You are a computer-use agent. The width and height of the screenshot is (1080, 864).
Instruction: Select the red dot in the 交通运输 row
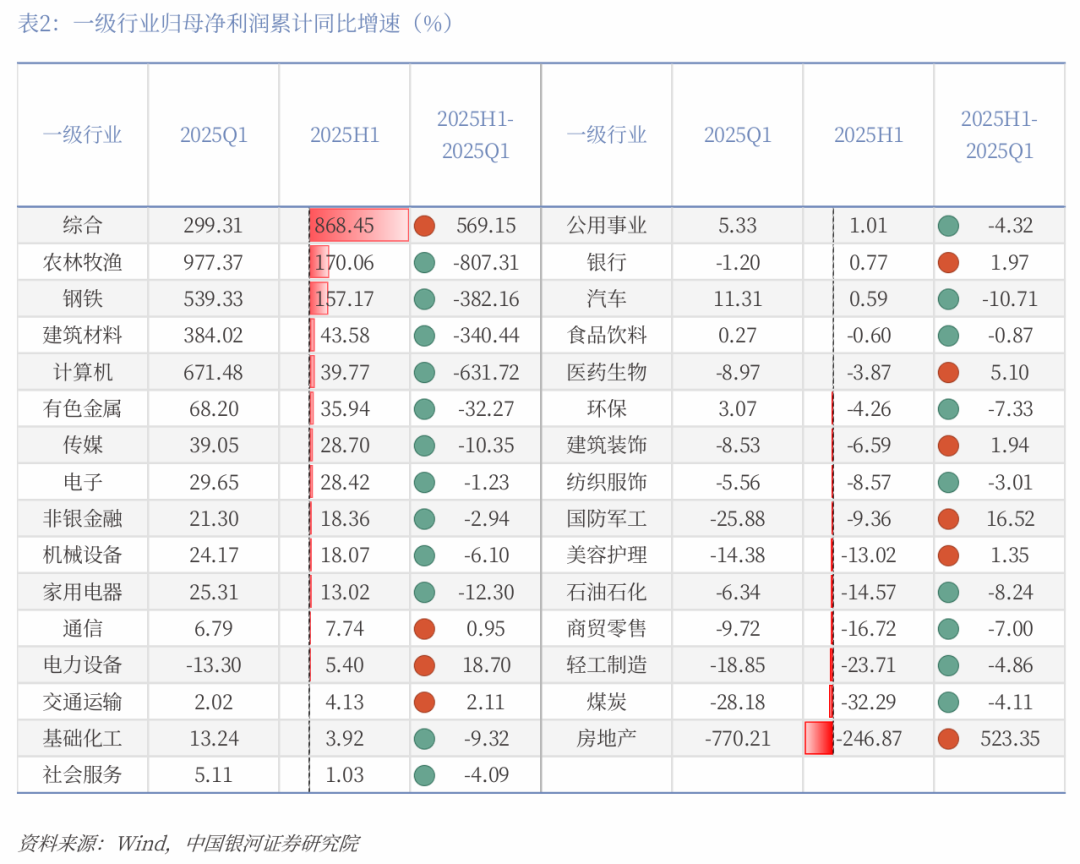click(x=424, y=702)
